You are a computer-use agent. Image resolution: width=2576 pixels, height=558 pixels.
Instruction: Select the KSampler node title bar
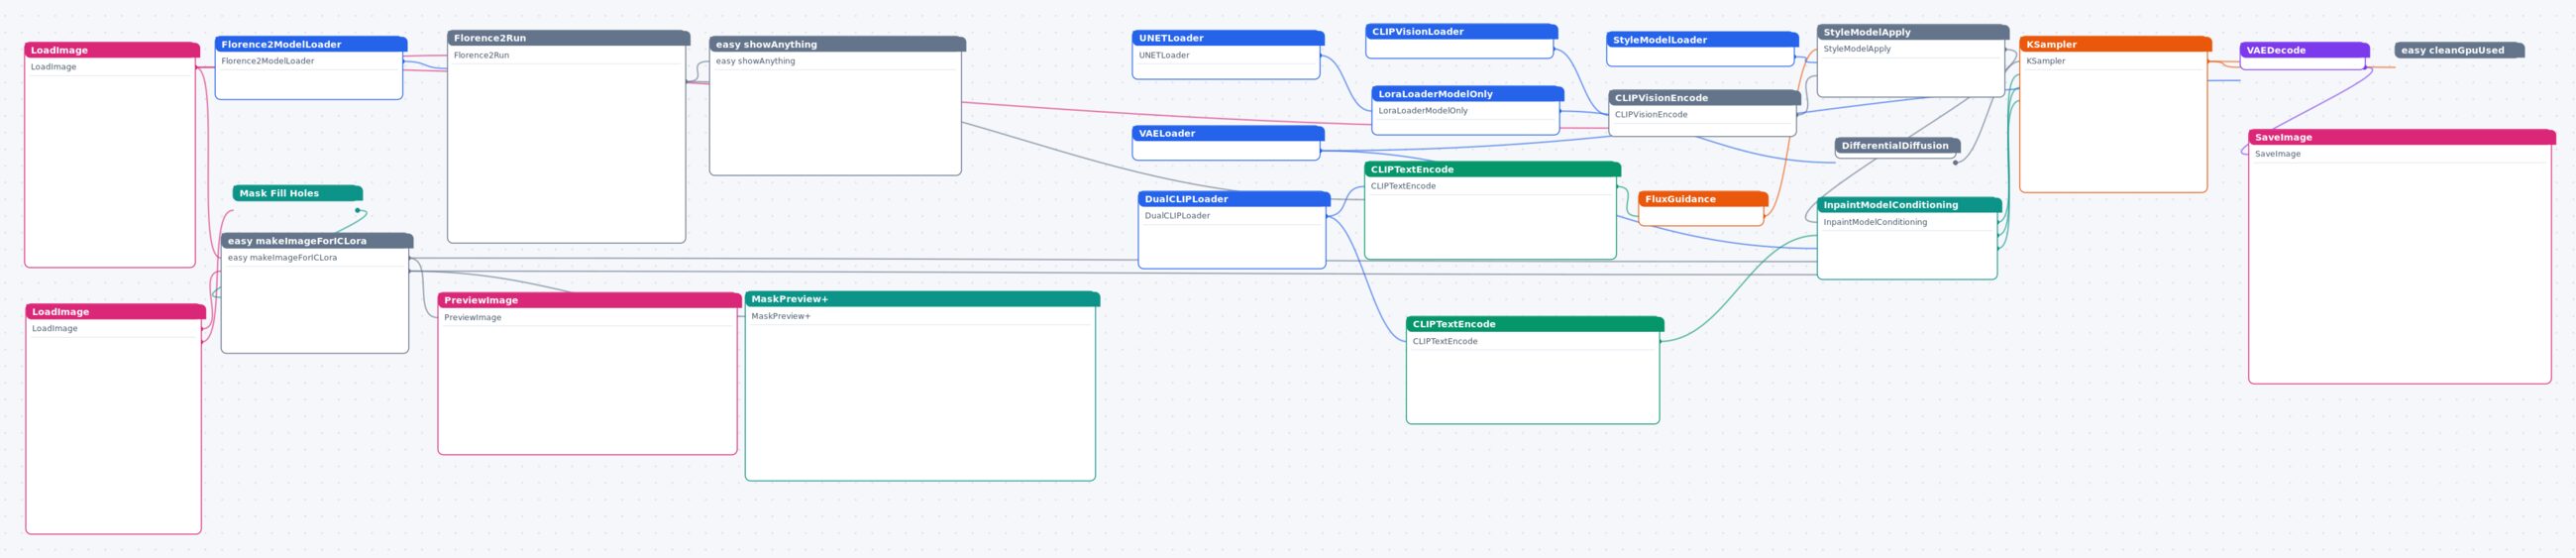tap(2115, 44)
